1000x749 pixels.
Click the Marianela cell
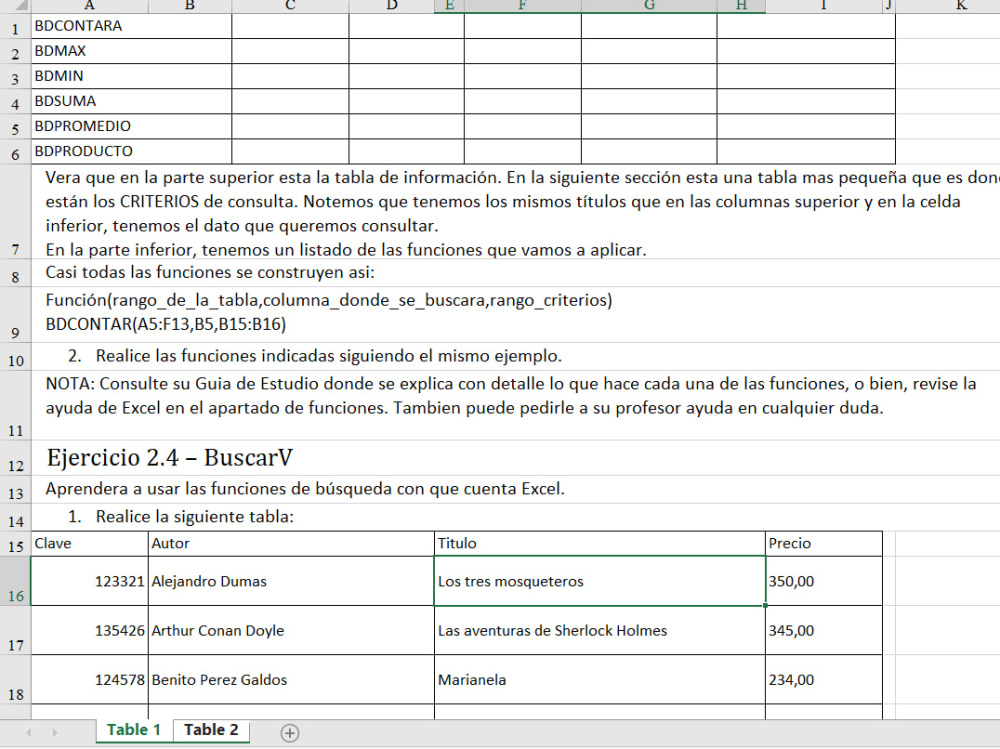click(599, 679)
